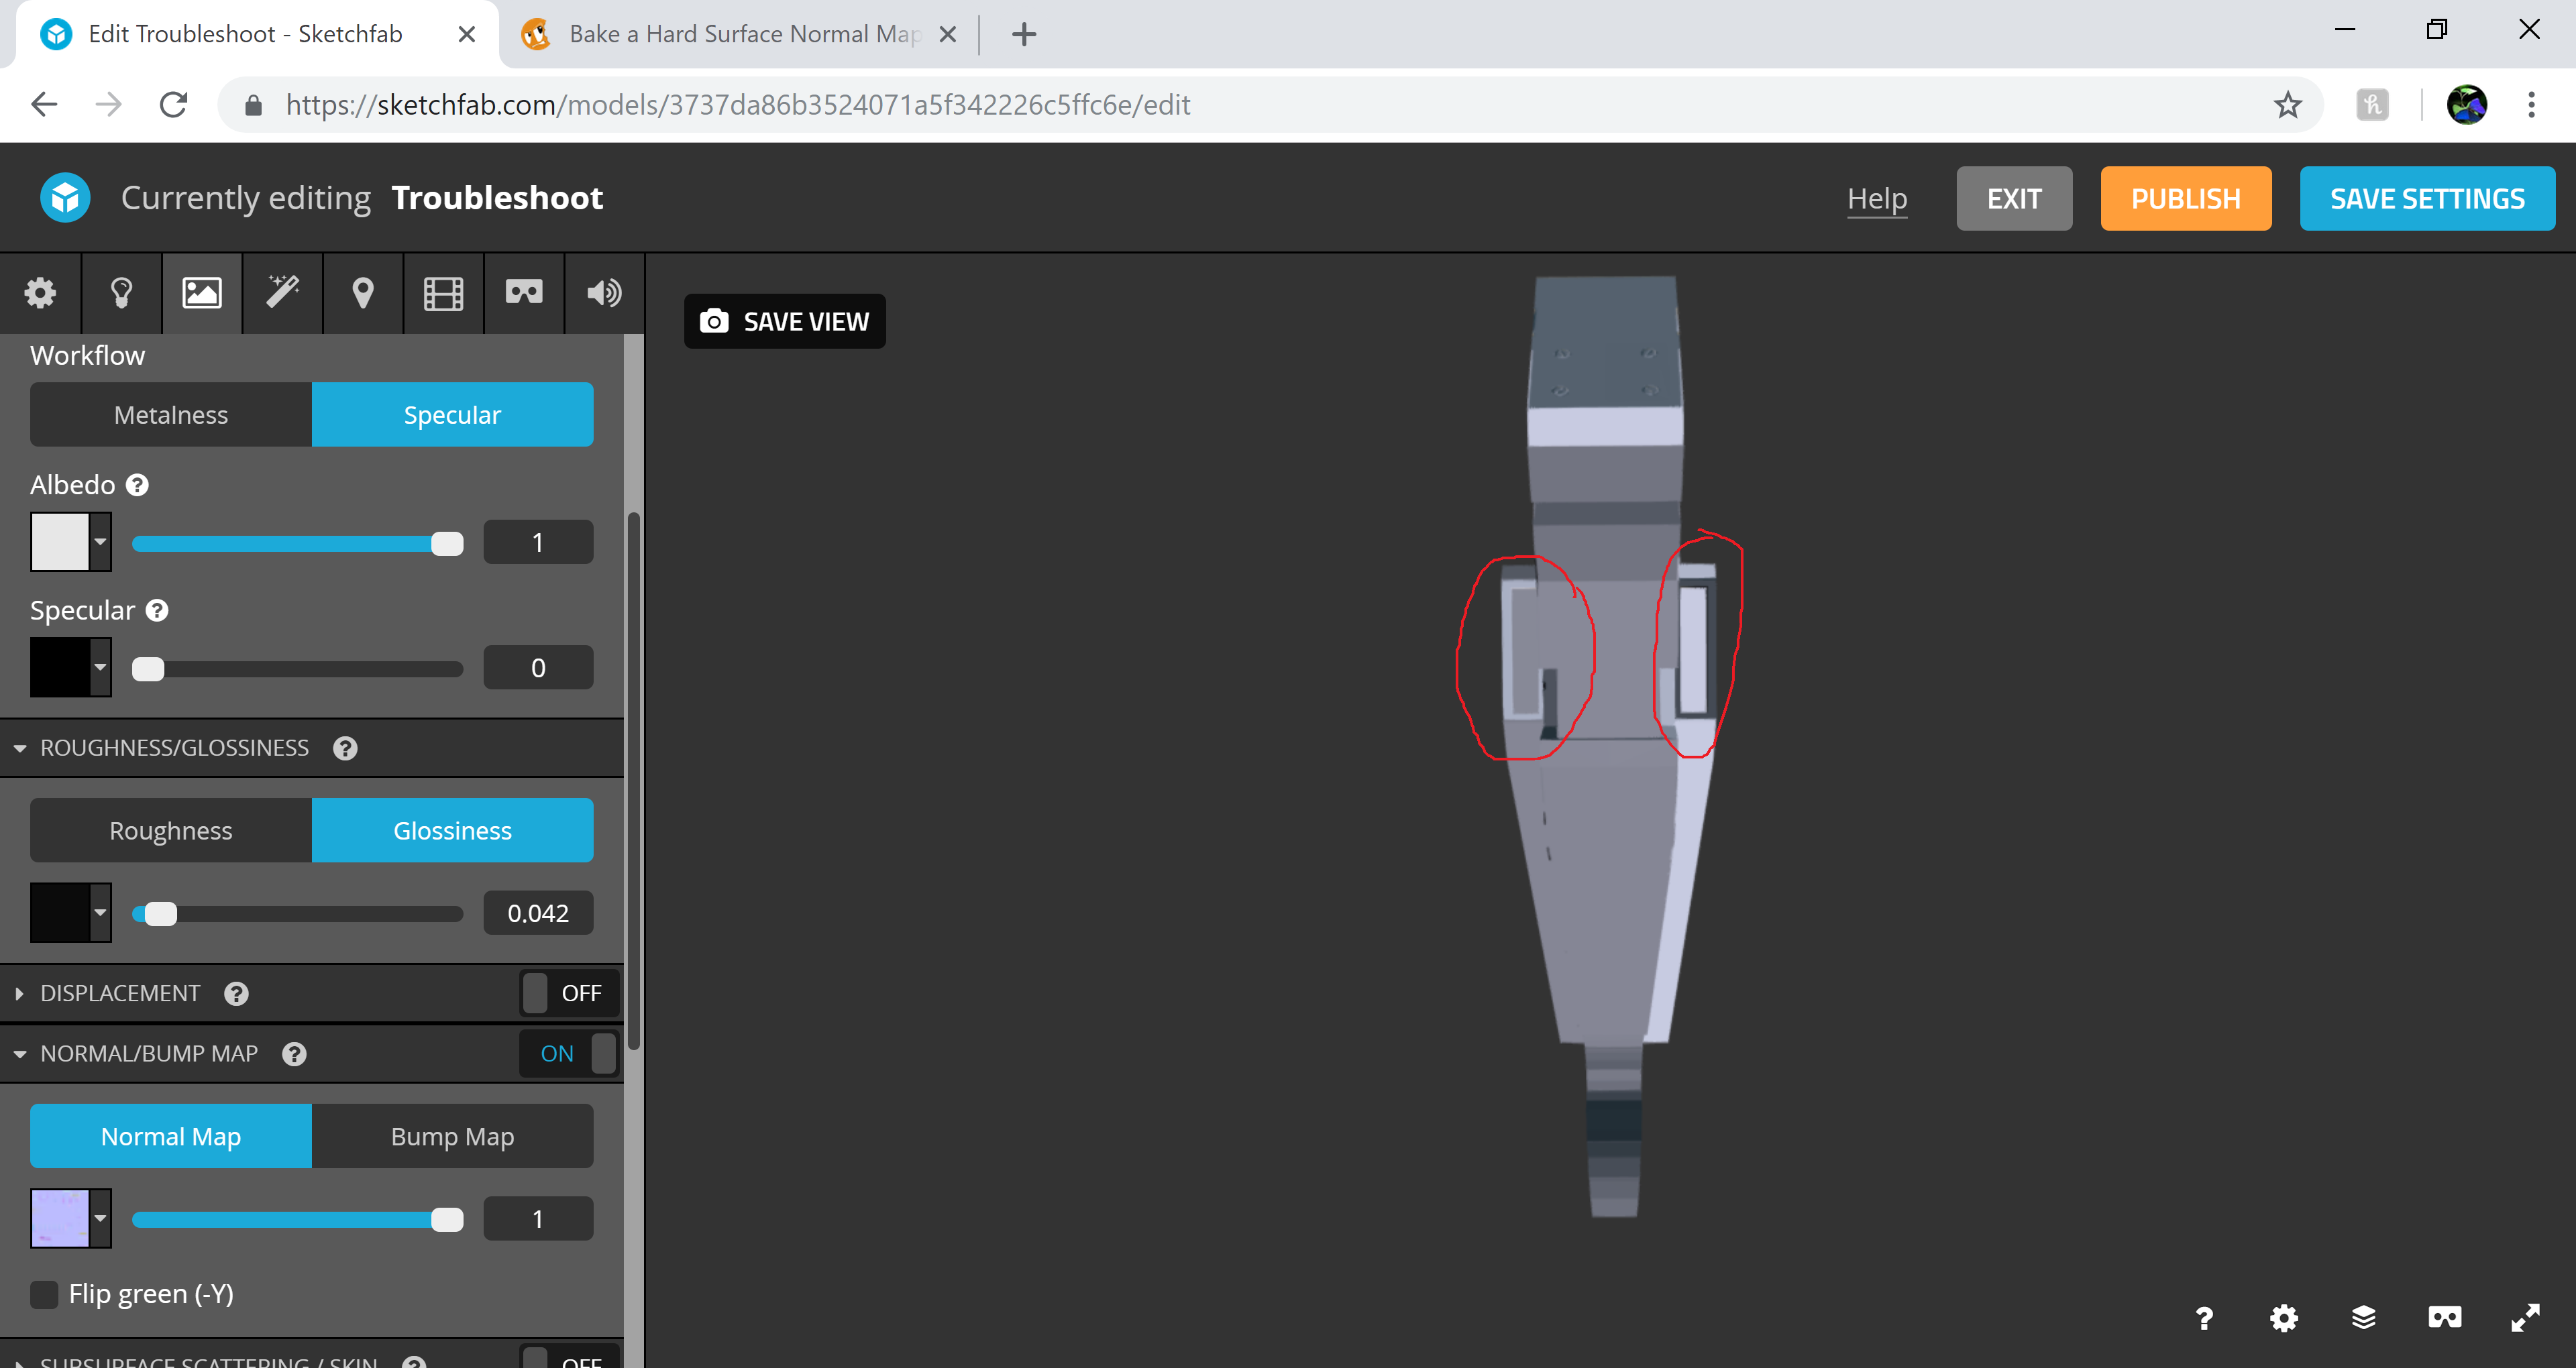
Task: Open the scene settings panel
Action: pyautogui.click(x=40, y=293)
